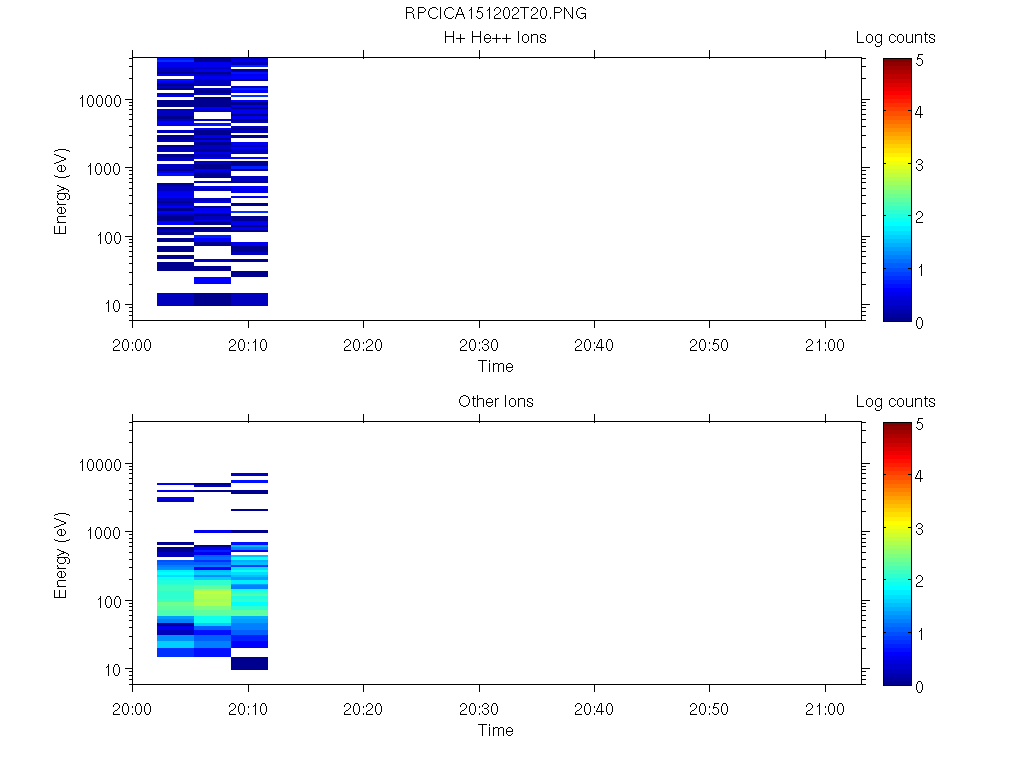This screenshot has width=1024, height=768.
Task: Click the H+ He++ Ions plot color bar
Action: (x=897, y=190)
